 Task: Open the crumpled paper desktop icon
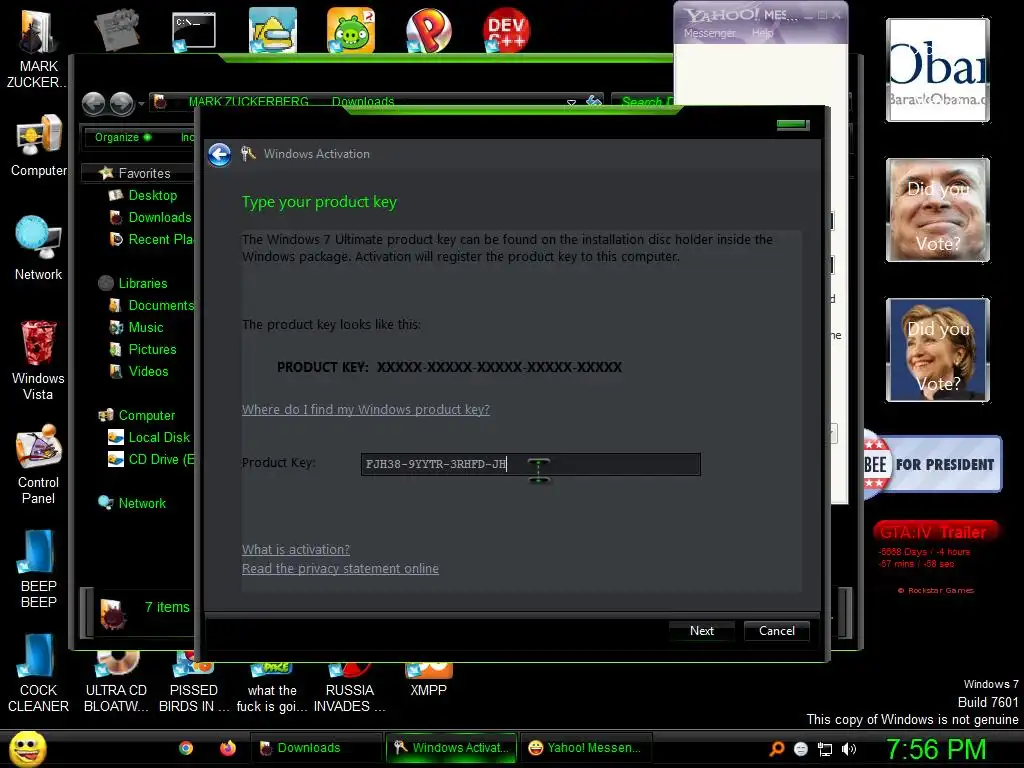click(116, 29)
